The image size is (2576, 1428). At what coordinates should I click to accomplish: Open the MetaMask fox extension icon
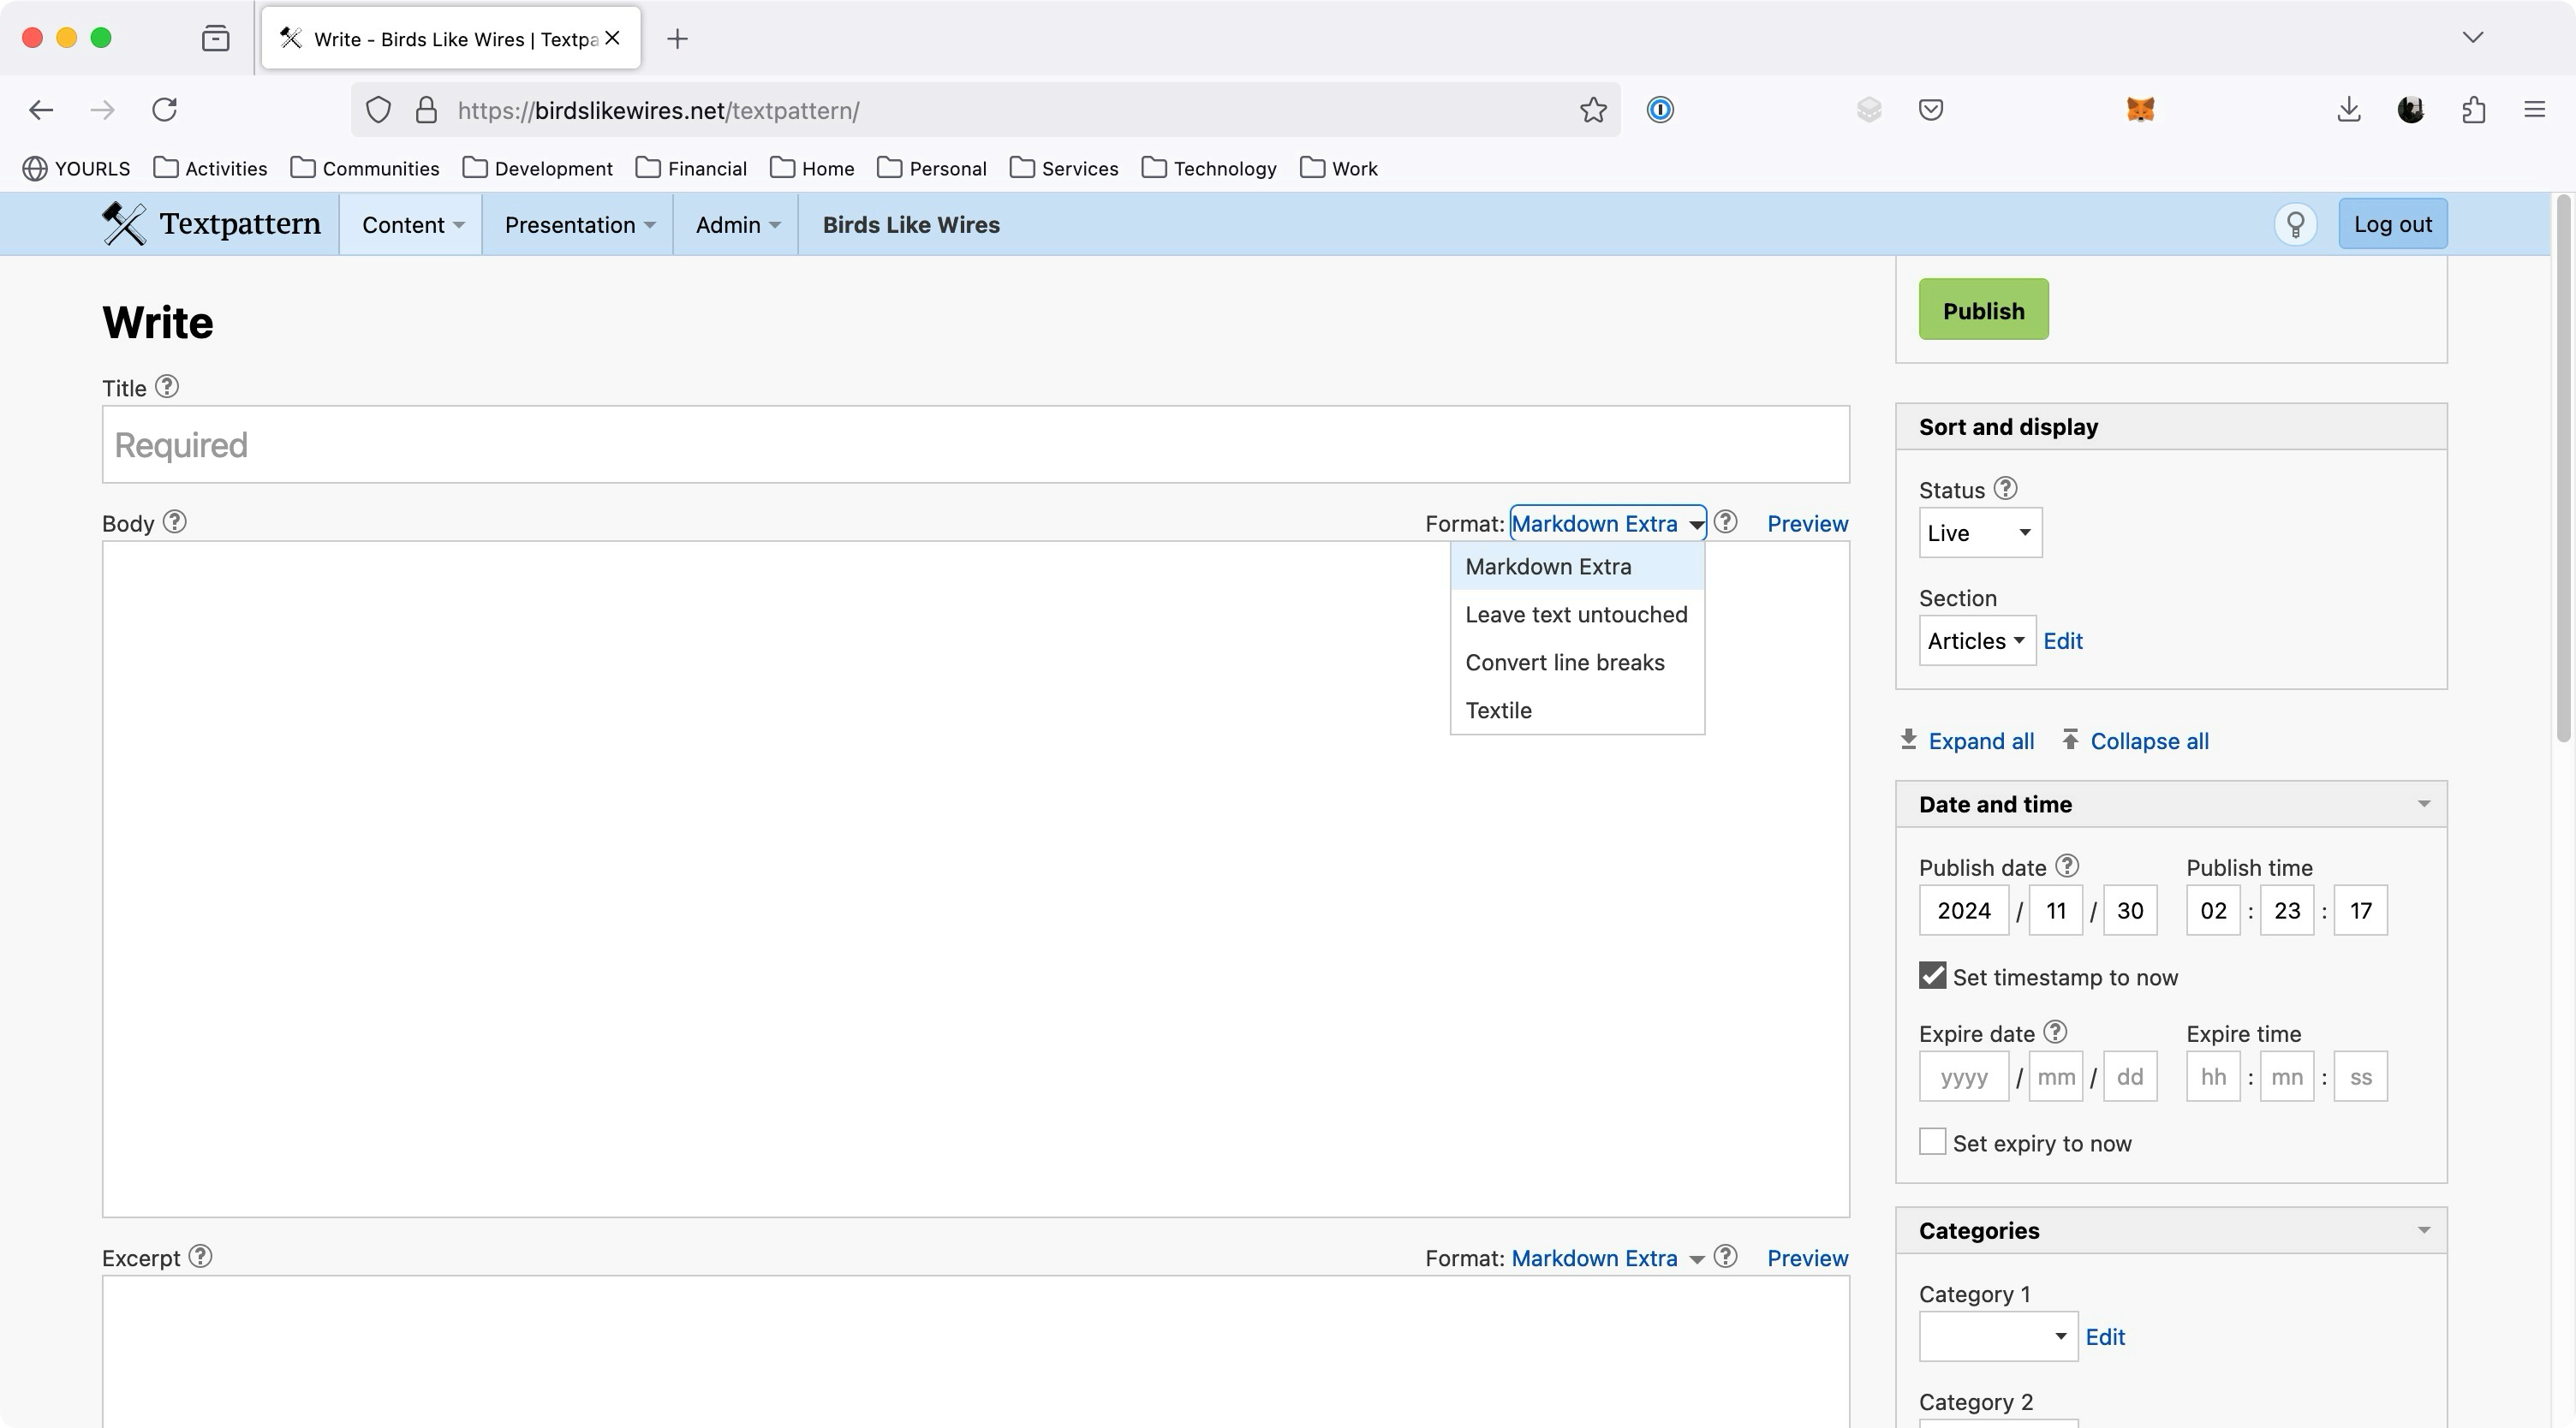click(x=2140, y=110)
